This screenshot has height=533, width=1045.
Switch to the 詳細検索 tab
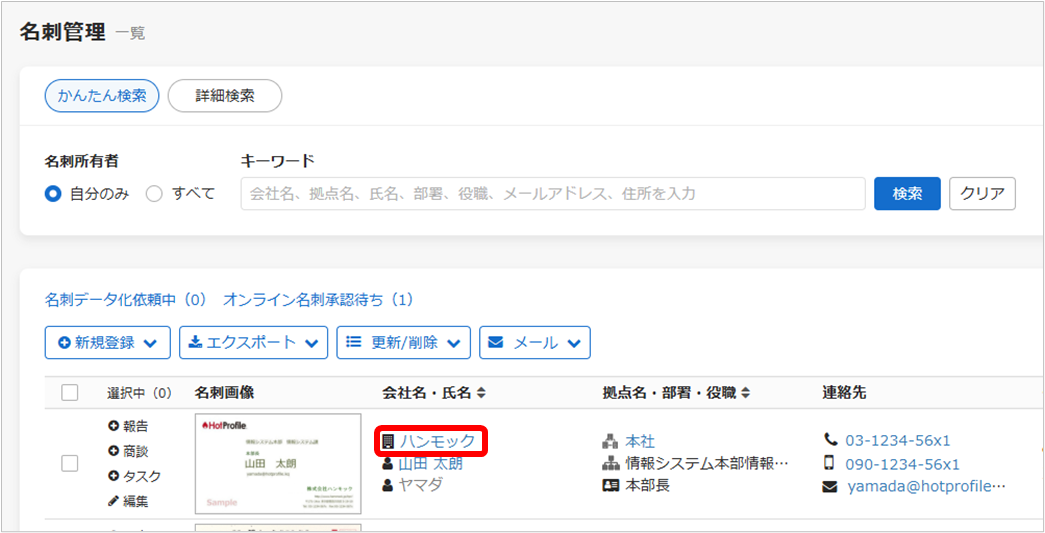tap(224, 96)
